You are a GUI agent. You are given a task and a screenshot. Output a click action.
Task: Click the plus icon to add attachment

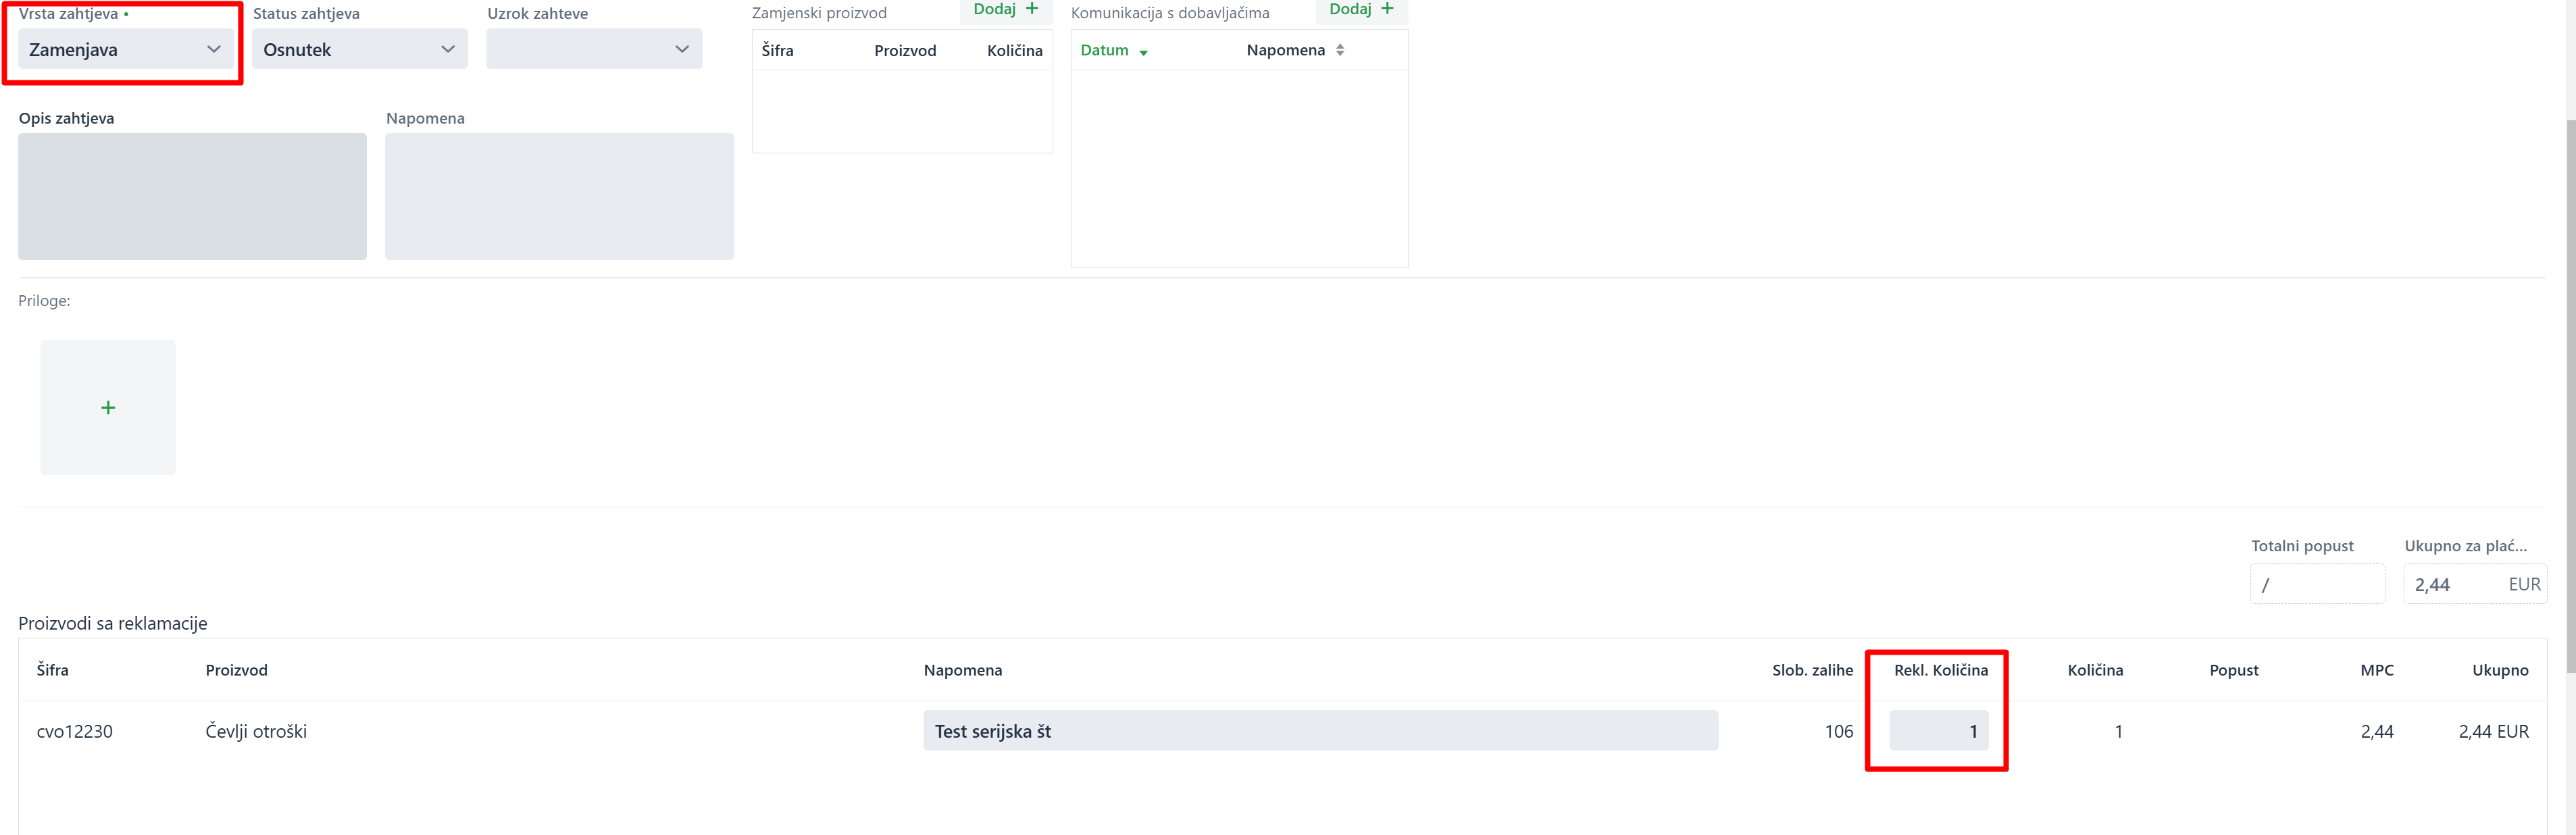(108, 407)
